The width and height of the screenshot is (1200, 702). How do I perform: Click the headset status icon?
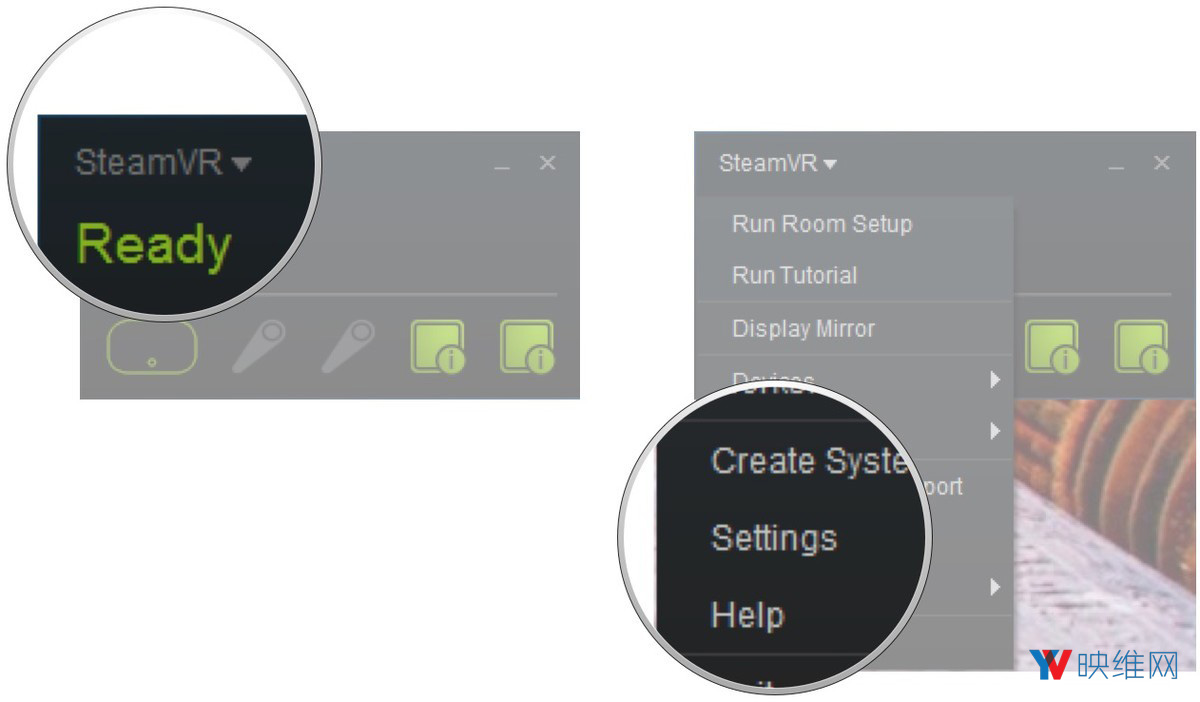tap(152, 347)
